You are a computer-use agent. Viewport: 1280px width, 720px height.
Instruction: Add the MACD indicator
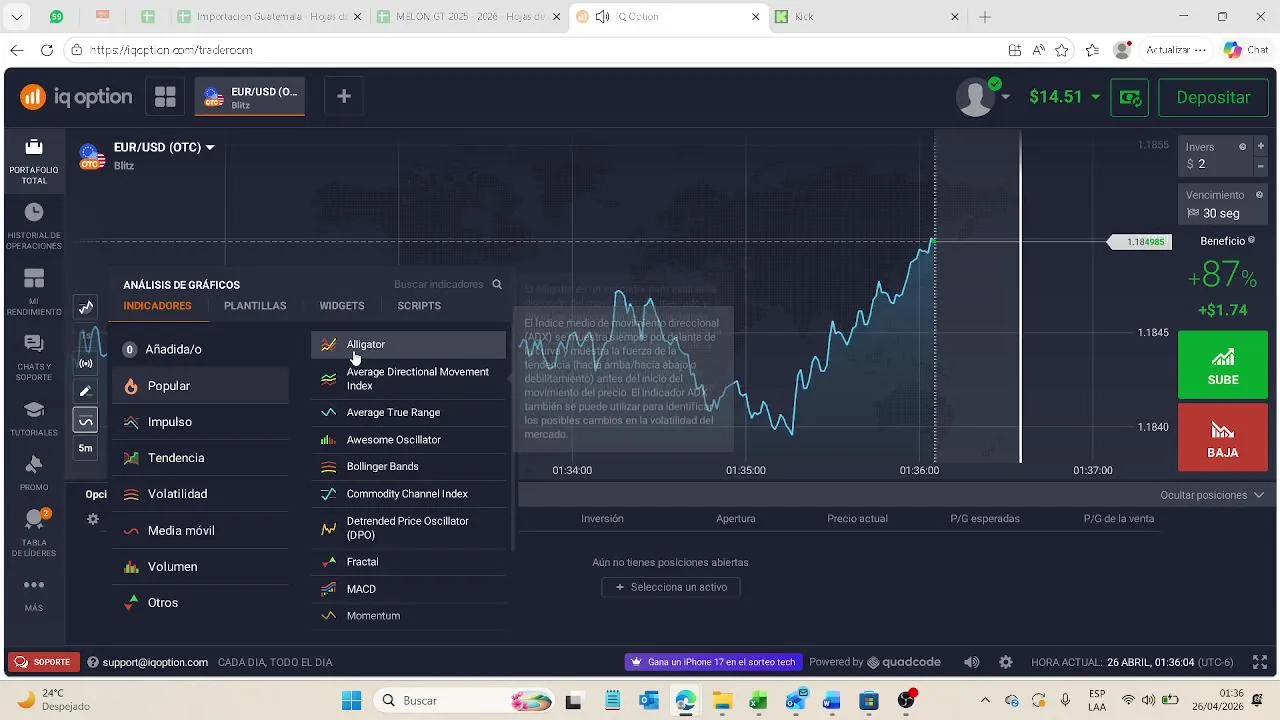[x=409, y=589]
